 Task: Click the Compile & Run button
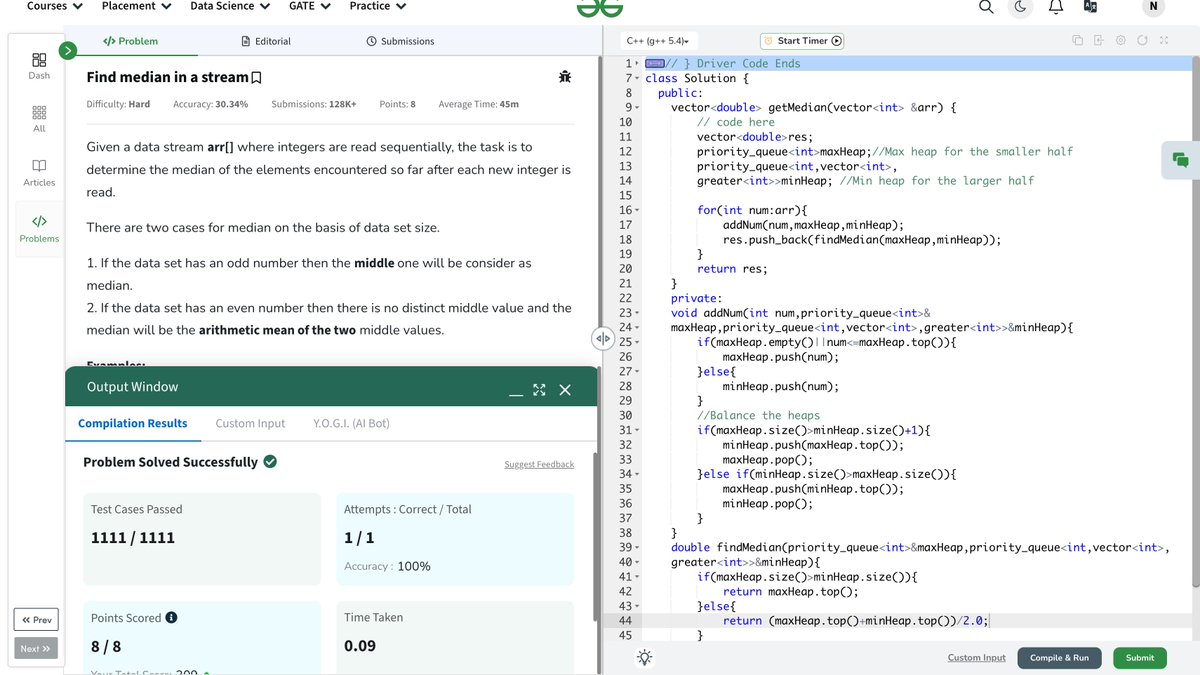pyautogui.click(x=1059, y=658)
